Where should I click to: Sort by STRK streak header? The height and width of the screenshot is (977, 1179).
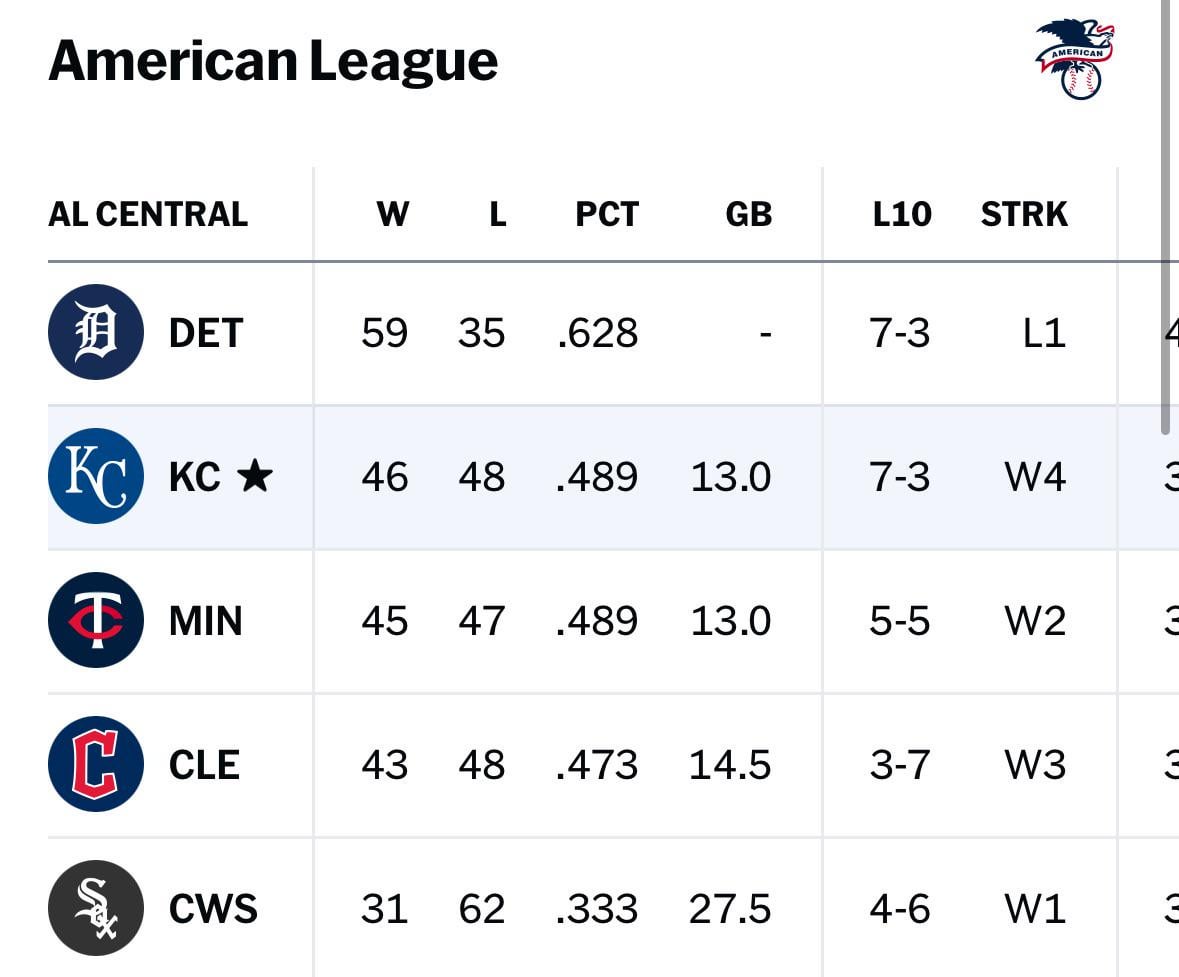click(1024, 214)
